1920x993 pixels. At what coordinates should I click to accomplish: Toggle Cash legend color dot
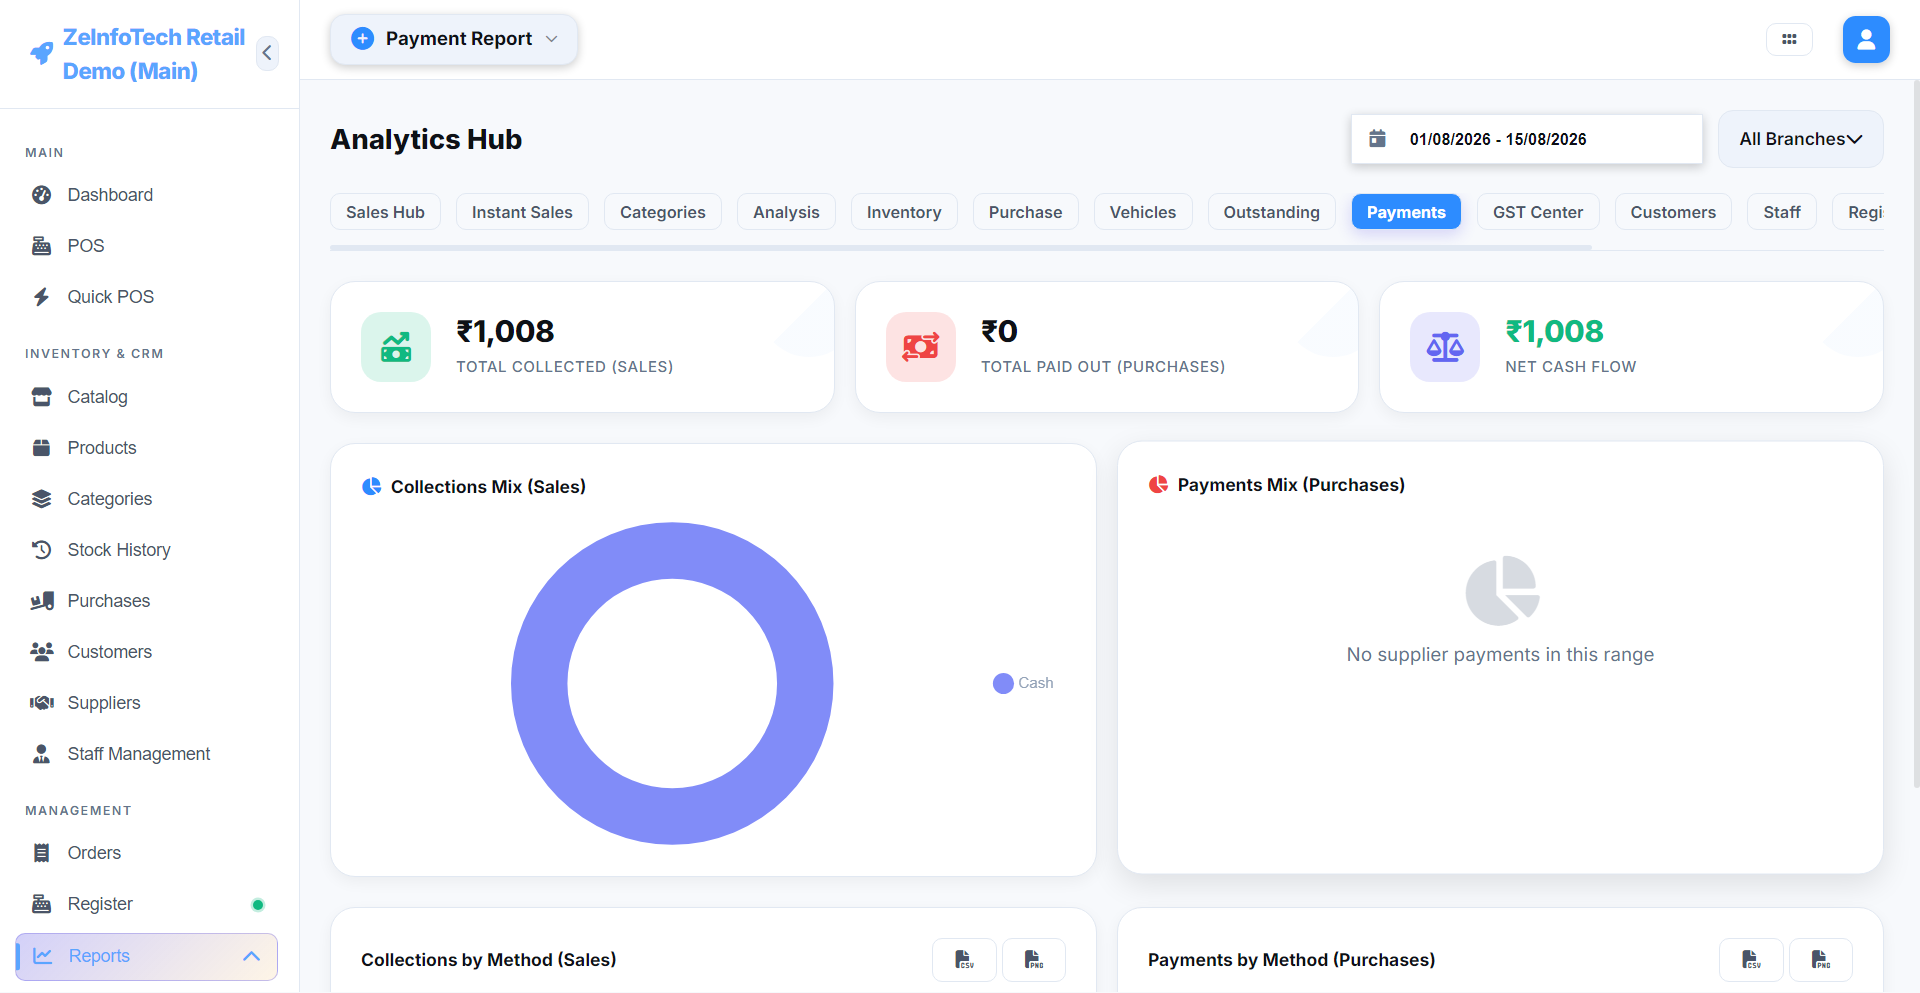1003,683
